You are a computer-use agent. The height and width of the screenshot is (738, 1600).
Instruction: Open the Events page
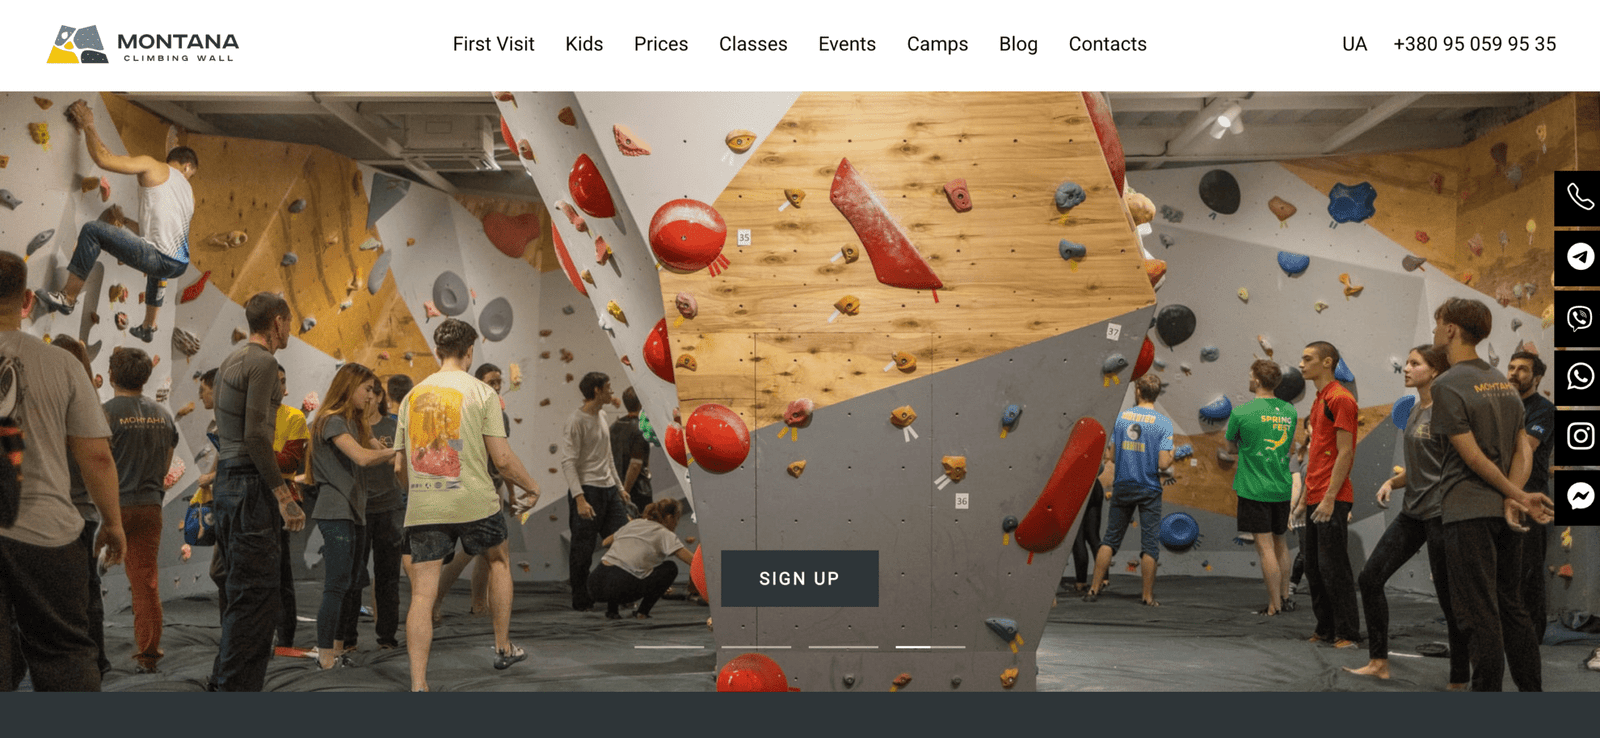pos(847,44)
